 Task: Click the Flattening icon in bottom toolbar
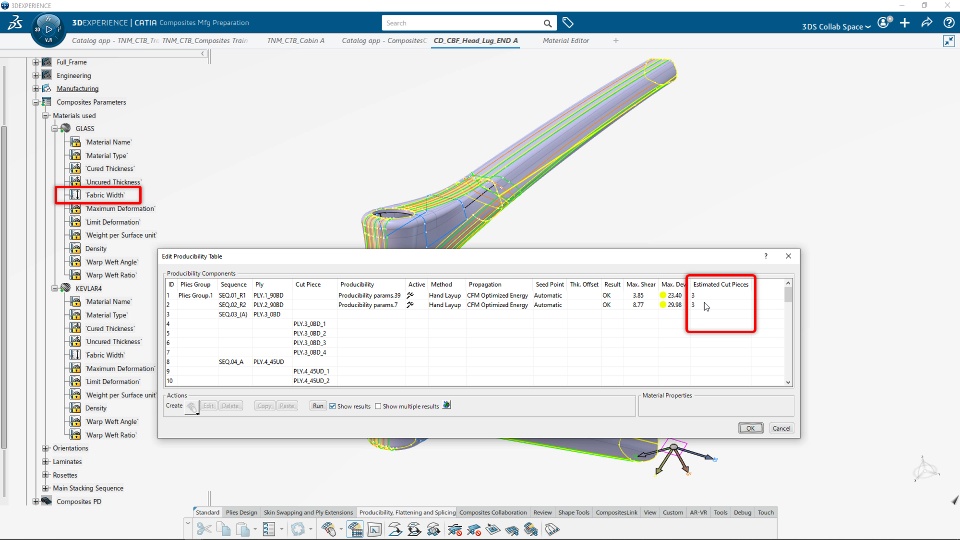coord(395,529)
